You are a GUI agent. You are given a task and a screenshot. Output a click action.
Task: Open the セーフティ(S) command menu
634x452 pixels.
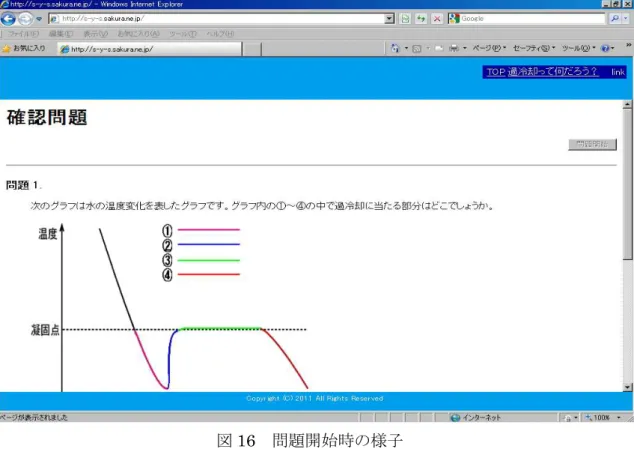coord(534,49)
